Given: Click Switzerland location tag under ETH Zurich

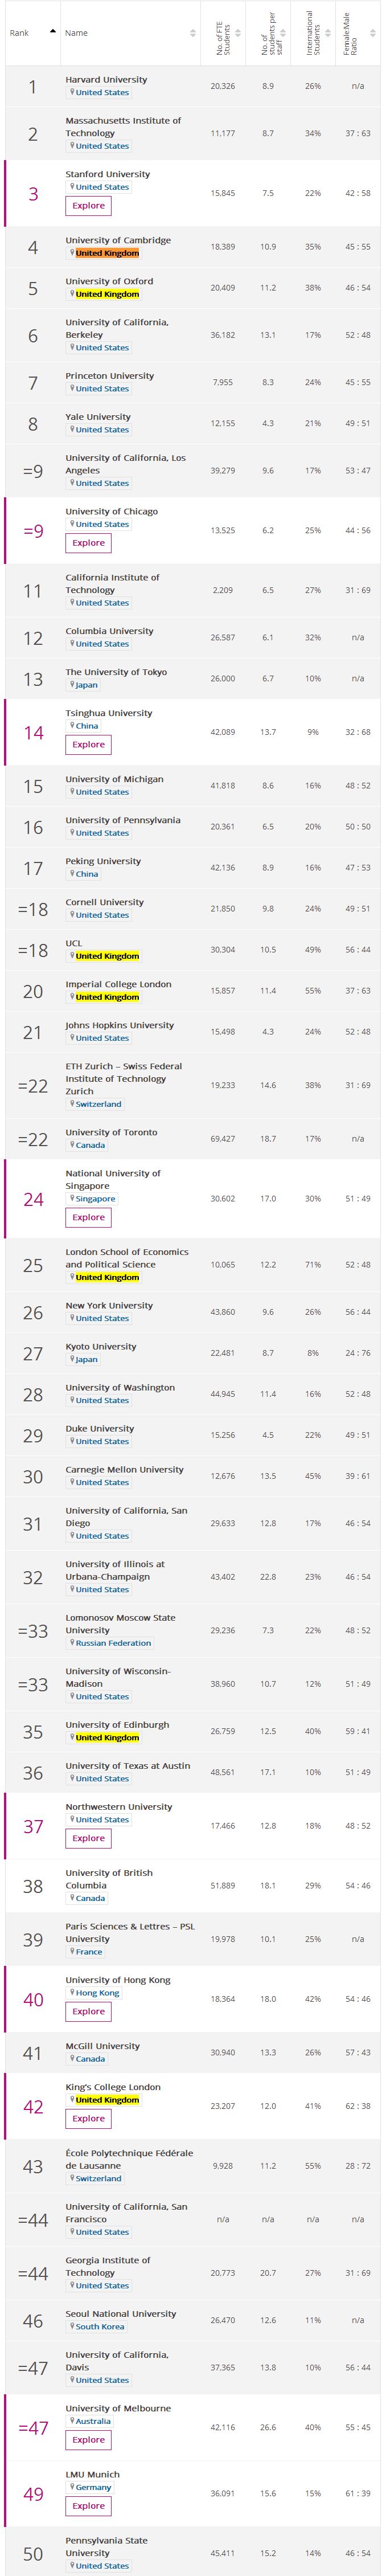Looking at the screenshot, I should click(98, 1105).
